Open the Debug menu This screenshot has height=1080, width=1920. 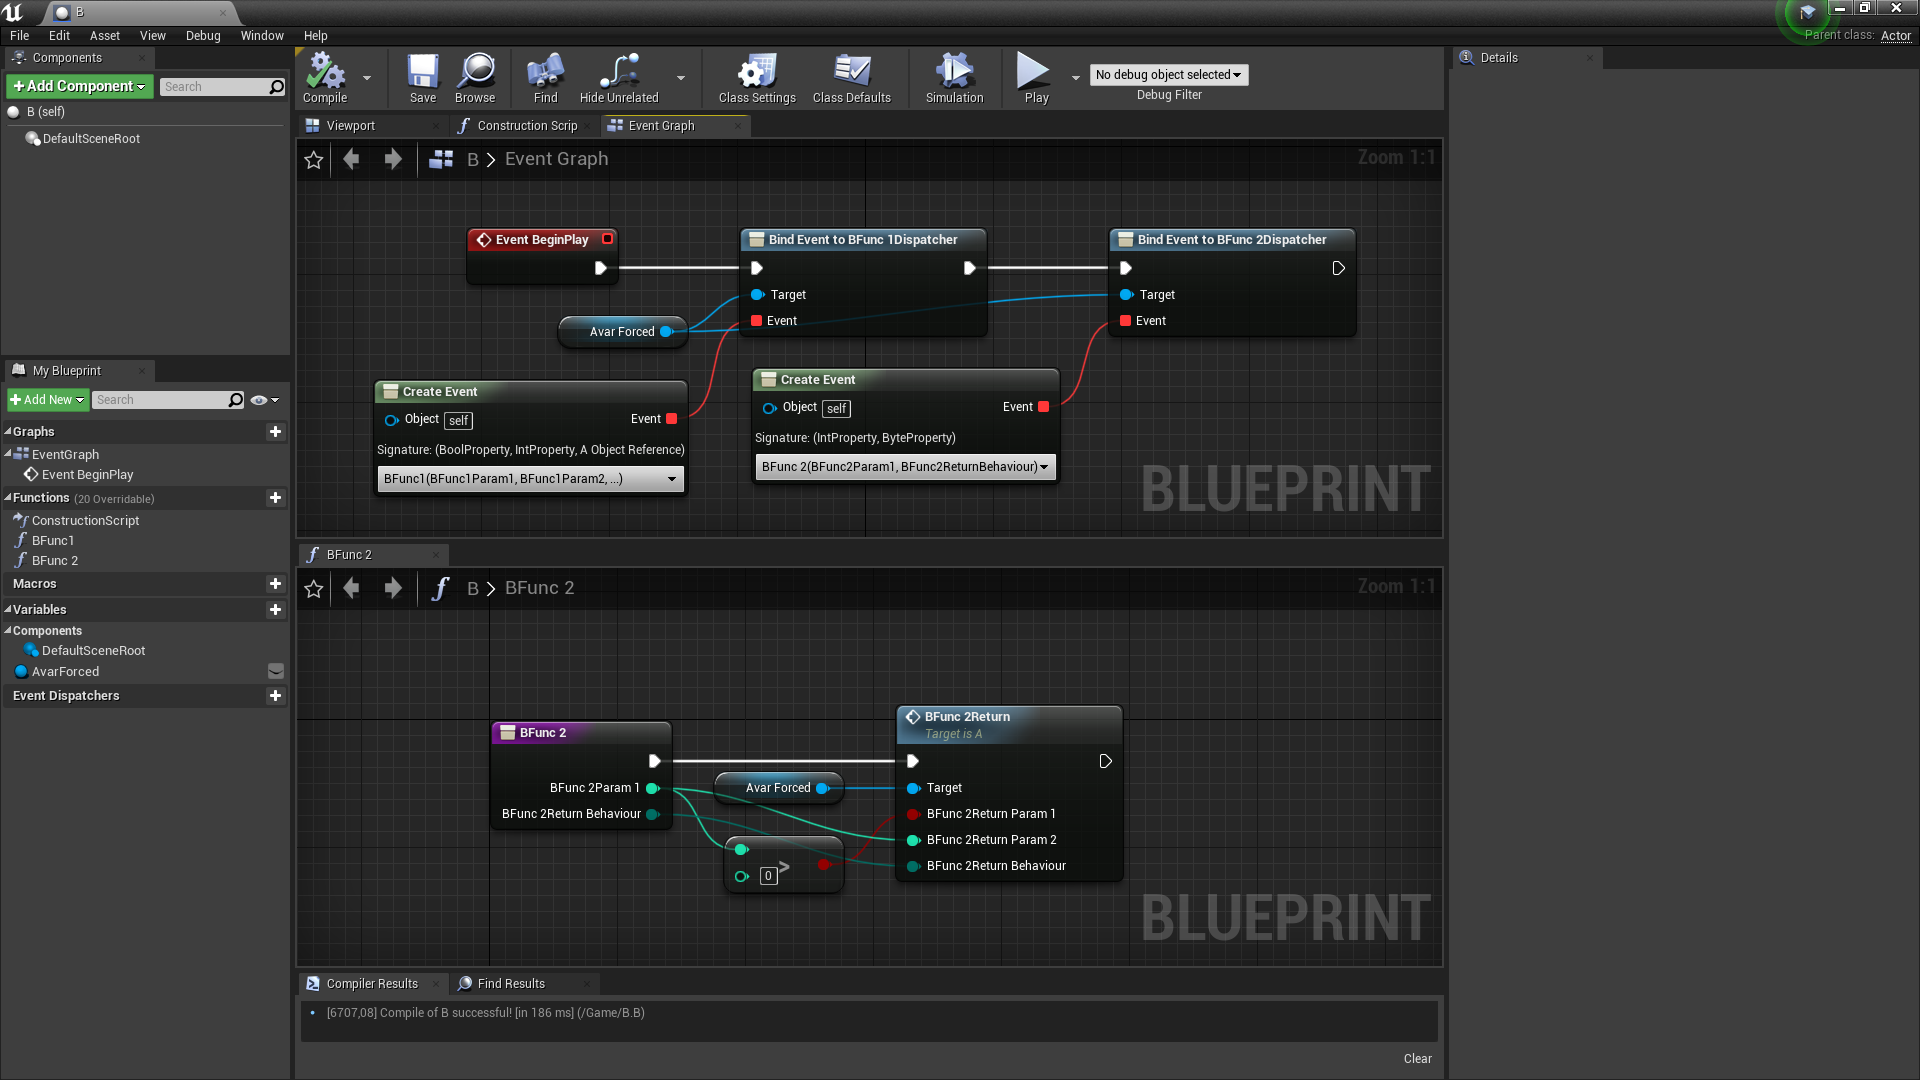[203, 36]
